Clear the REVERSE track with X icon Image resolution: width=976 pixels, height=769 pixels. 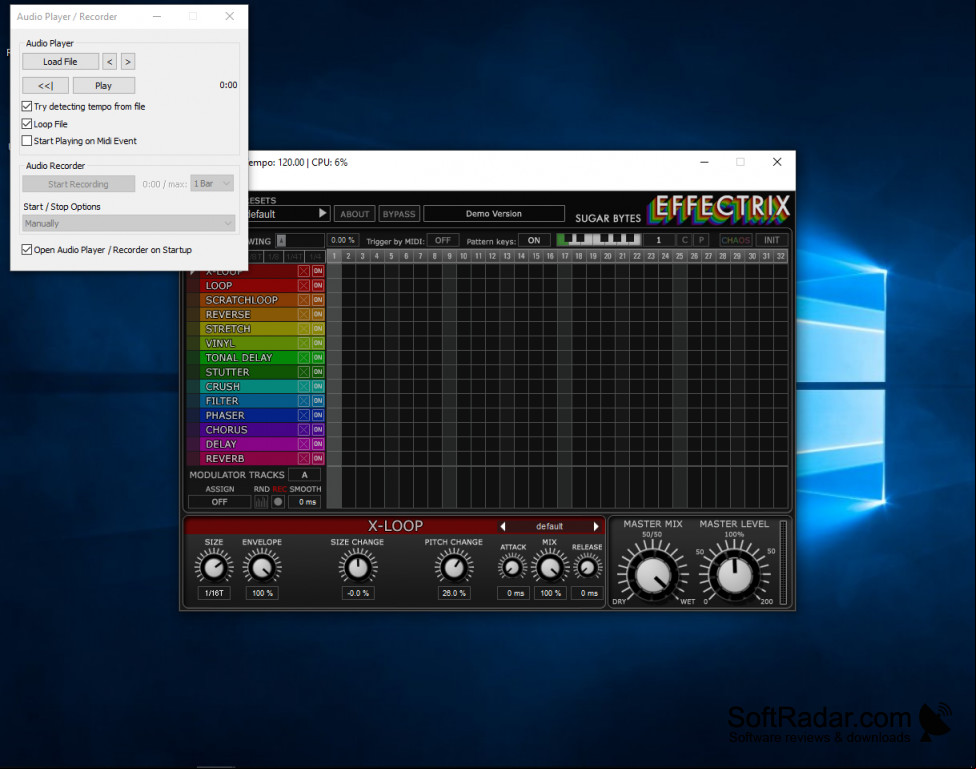(303, 314)
